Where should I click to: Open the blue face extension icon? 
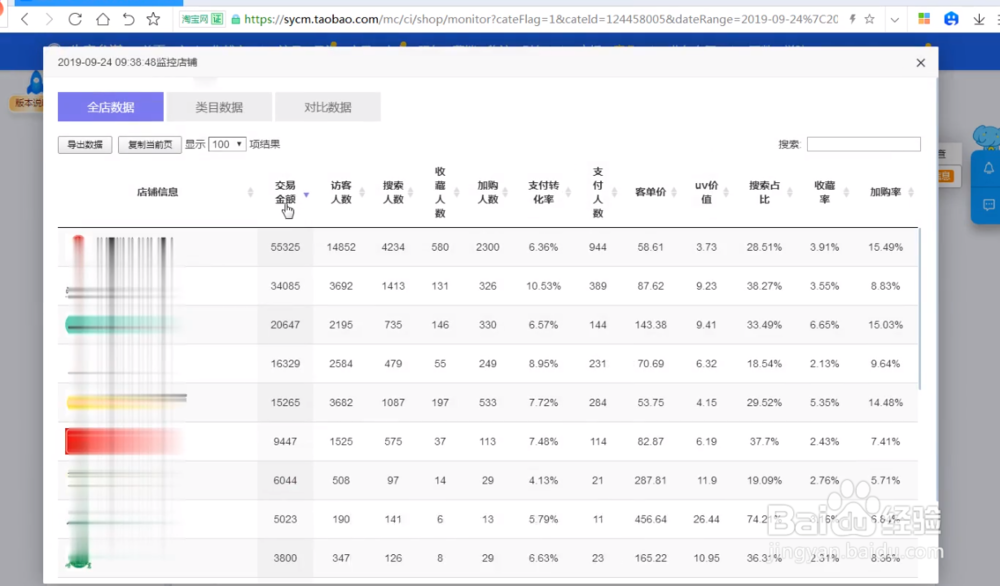point(951,19)
